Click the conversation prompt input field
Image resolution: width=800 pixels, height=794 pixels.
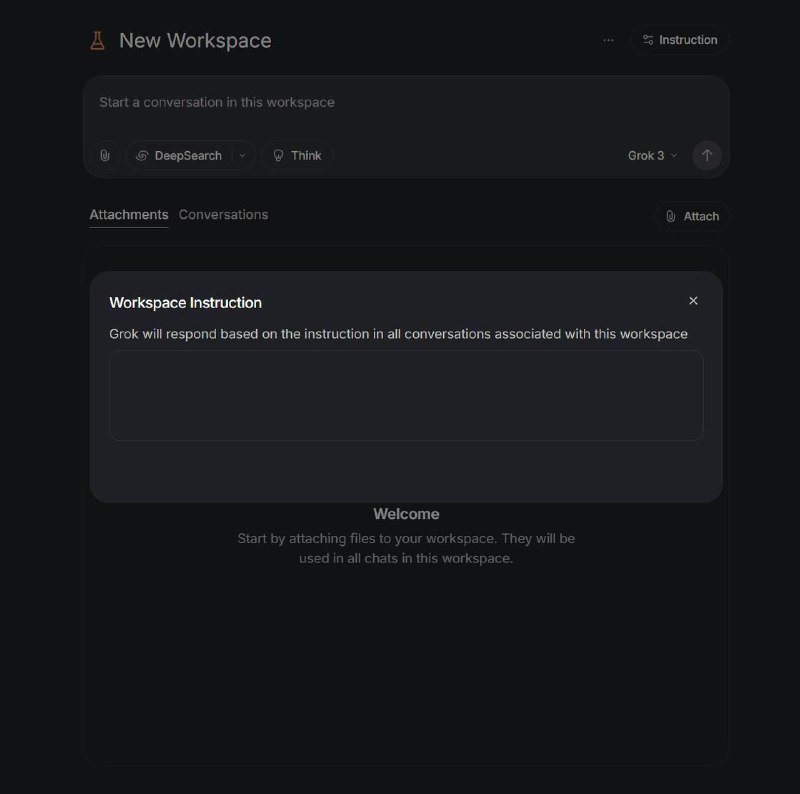pyautogui.click(x=406, y=103)
